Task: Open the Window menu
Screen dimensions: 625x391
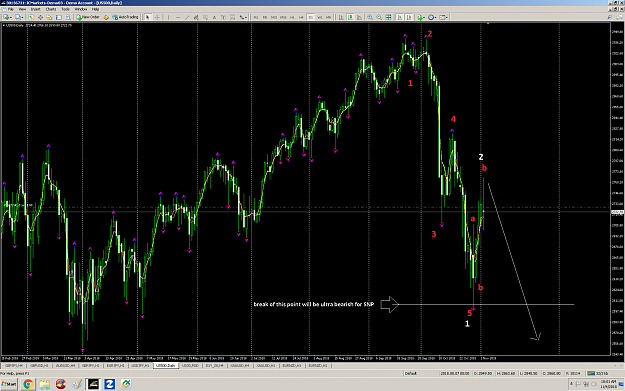Action: pyautogui.click(x=81, y=9)
